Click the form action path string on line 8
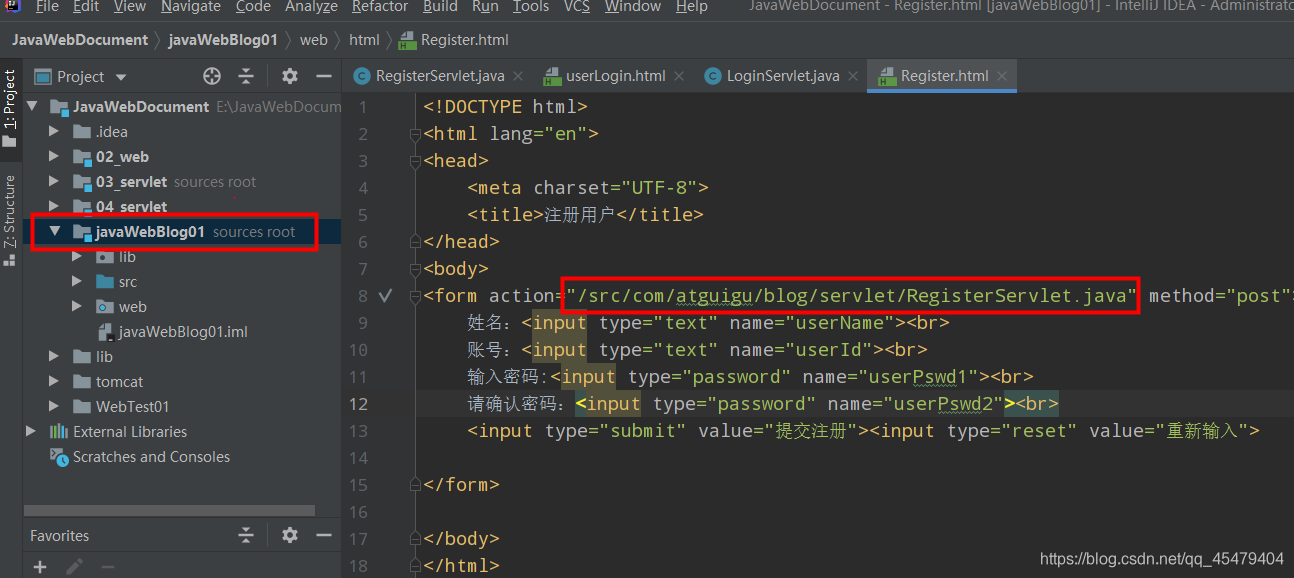This screenshot has height=578, width=1294. pos(851,296)
